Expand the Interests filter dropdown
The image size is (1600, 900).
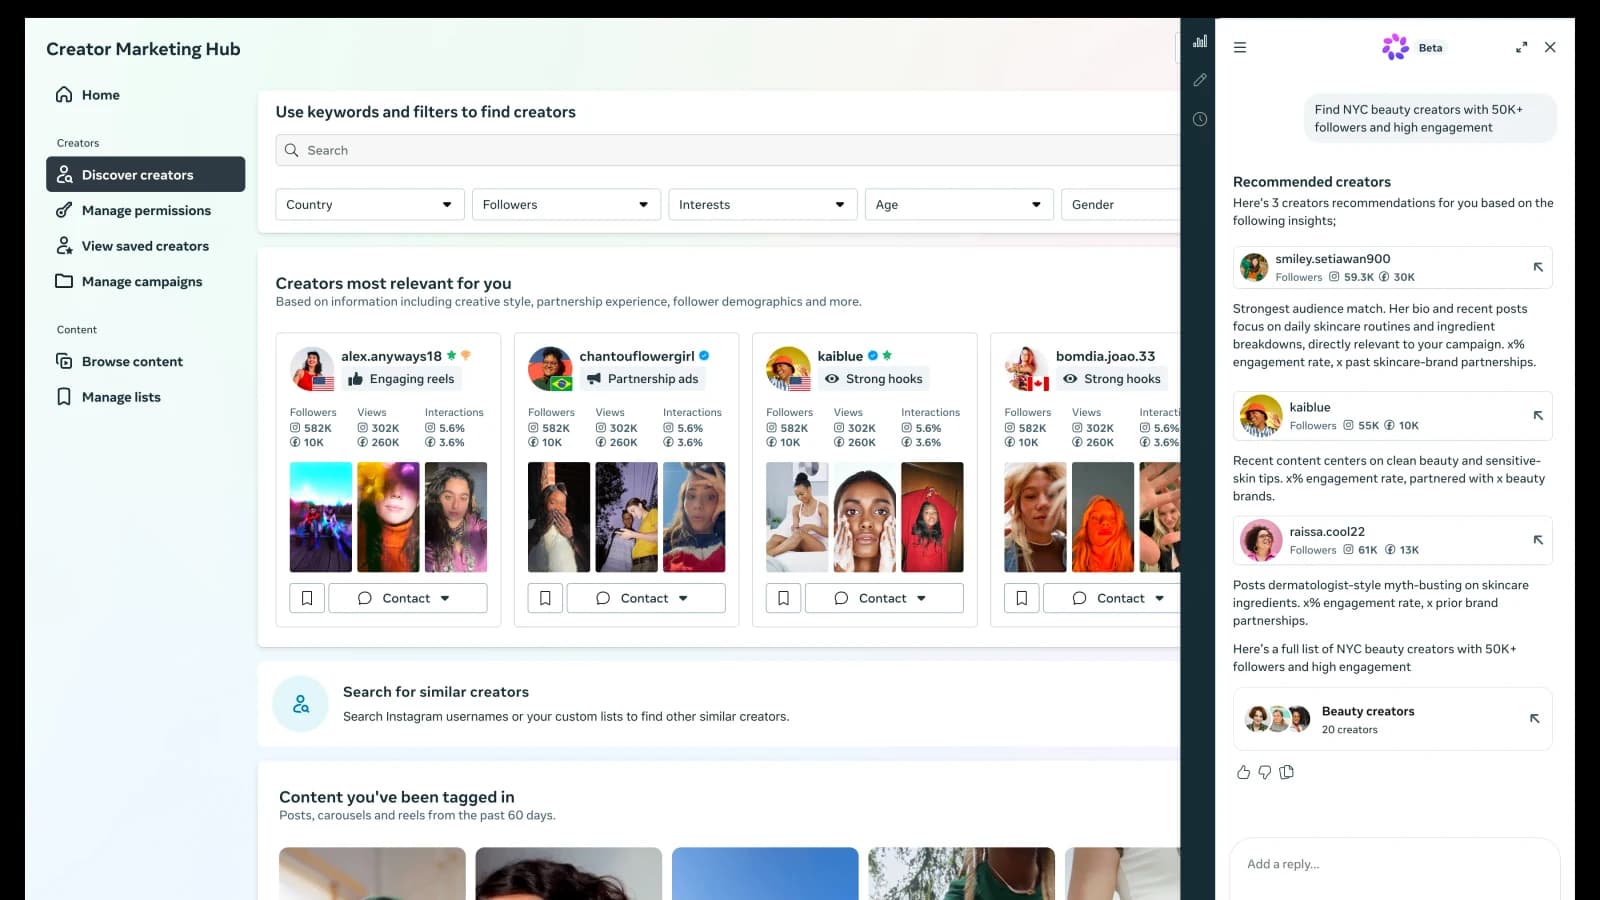763,204
